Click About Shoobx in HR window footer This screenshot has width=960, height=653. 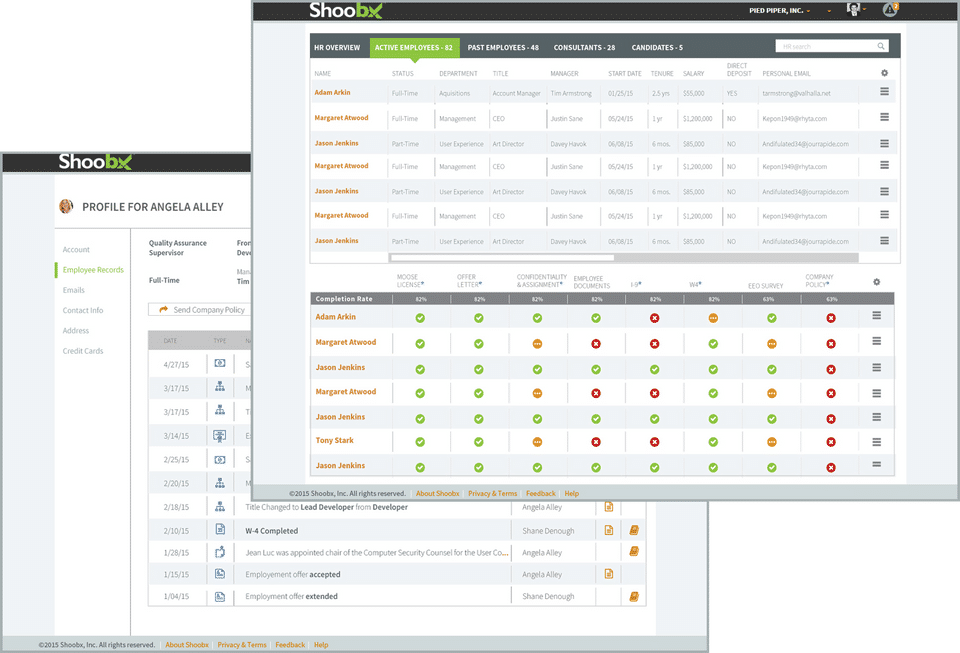coord(437,493)
